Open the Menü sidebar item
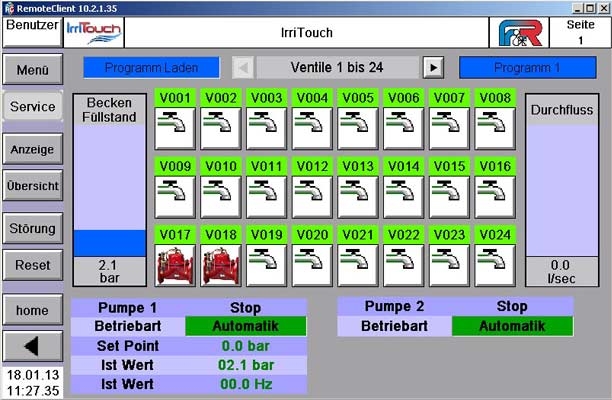This screenshot has height=400, width=612. 32,71
